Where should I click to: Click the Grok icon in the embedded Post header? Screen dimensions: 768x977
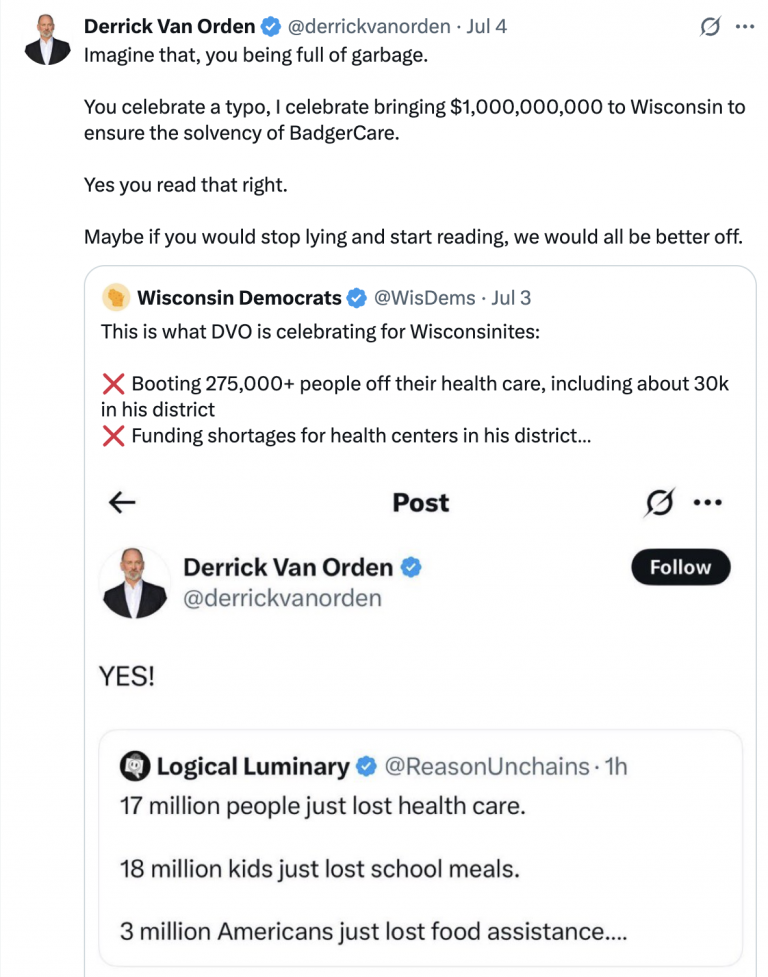pos(659,502)
